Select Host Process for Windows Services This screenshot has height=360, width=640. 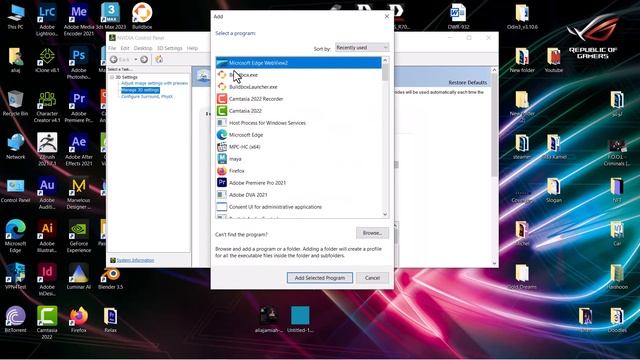point(298,123)
